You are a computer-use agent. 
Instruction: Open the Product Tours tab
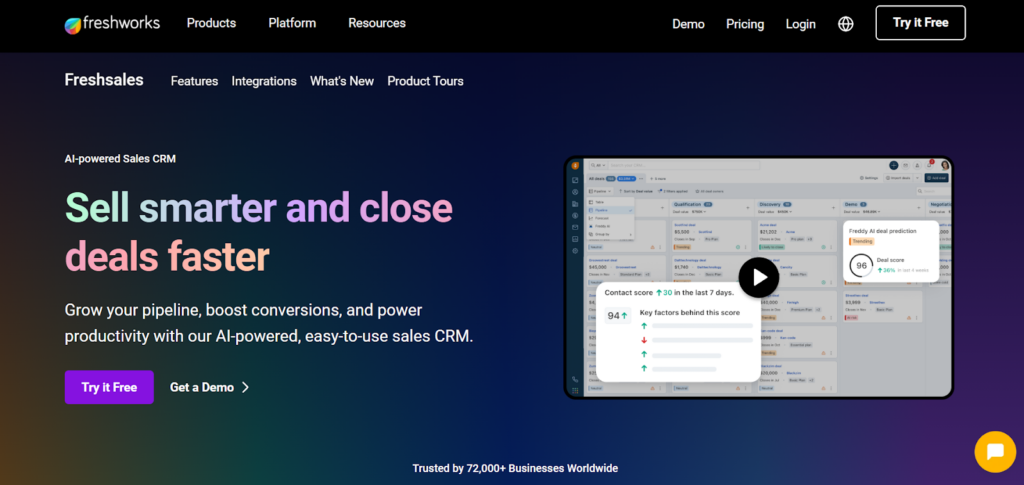(x=425, y=81)
